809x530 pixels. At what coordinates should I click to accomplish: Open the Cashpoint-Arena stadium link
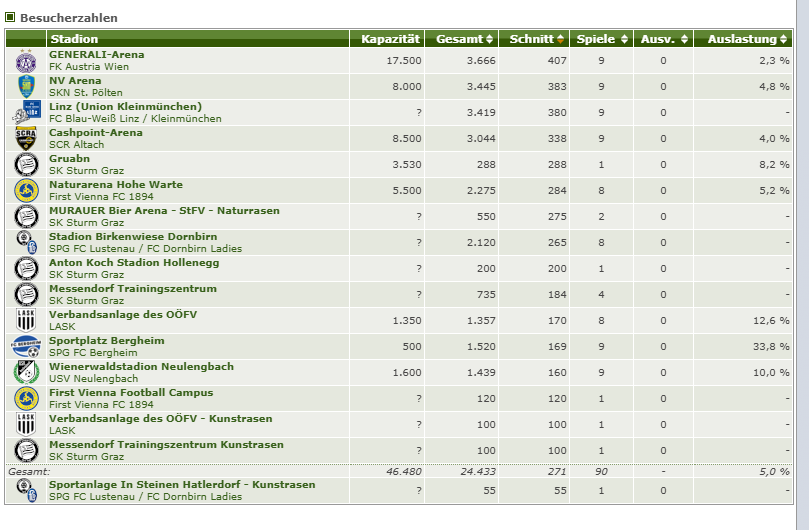(96, 133)
